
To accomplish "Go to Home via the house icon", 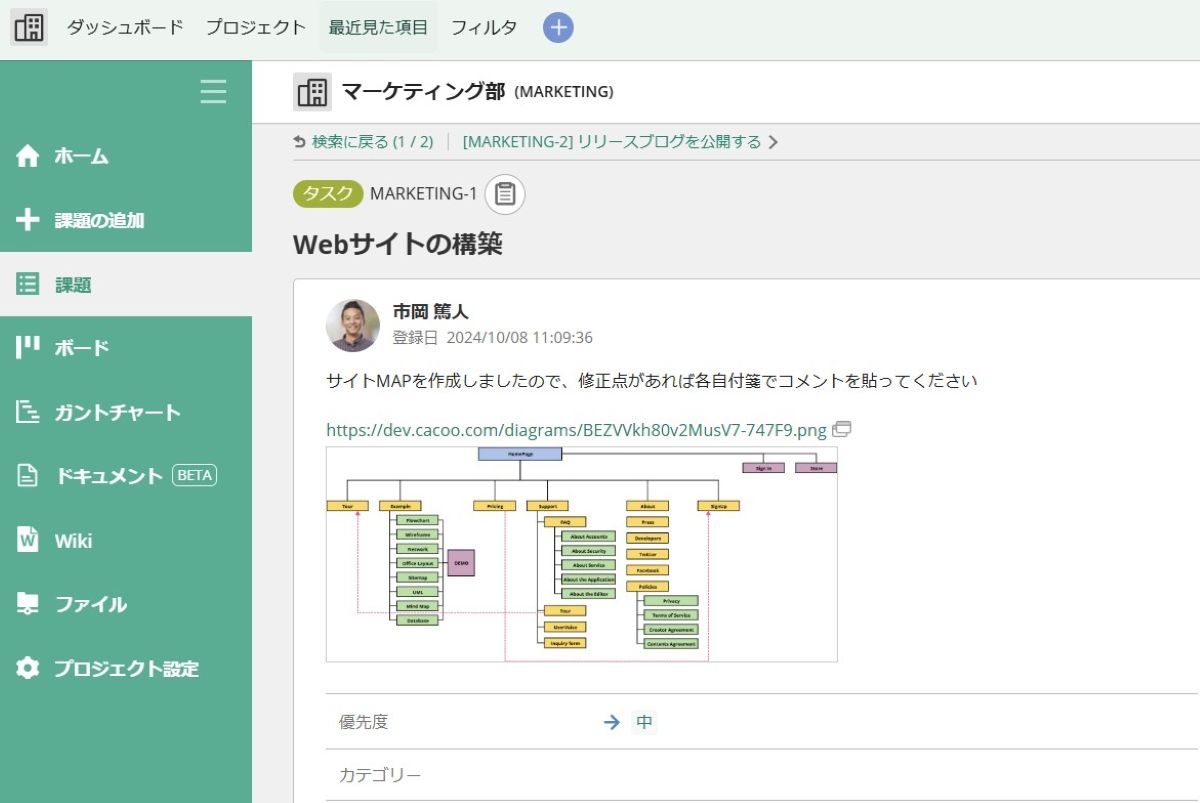I will pyautogui.click(x=28, y=156).
